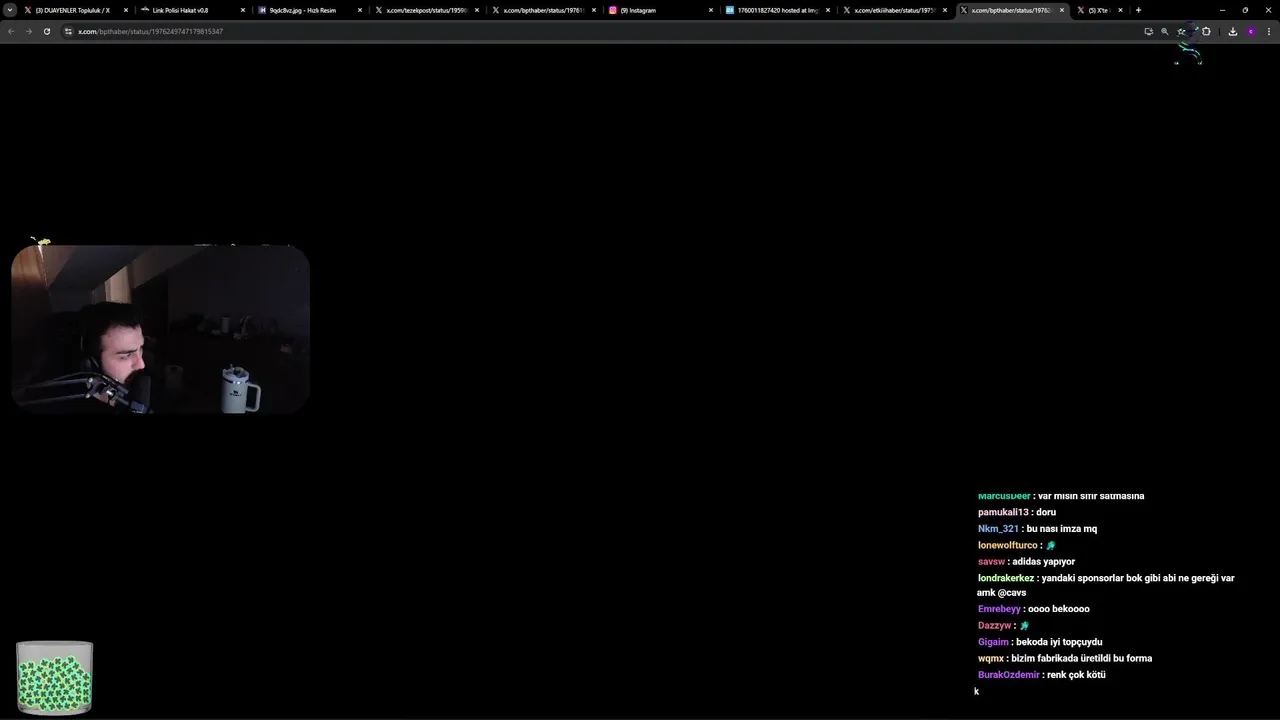Click chat username savsw

coord(991,562)
